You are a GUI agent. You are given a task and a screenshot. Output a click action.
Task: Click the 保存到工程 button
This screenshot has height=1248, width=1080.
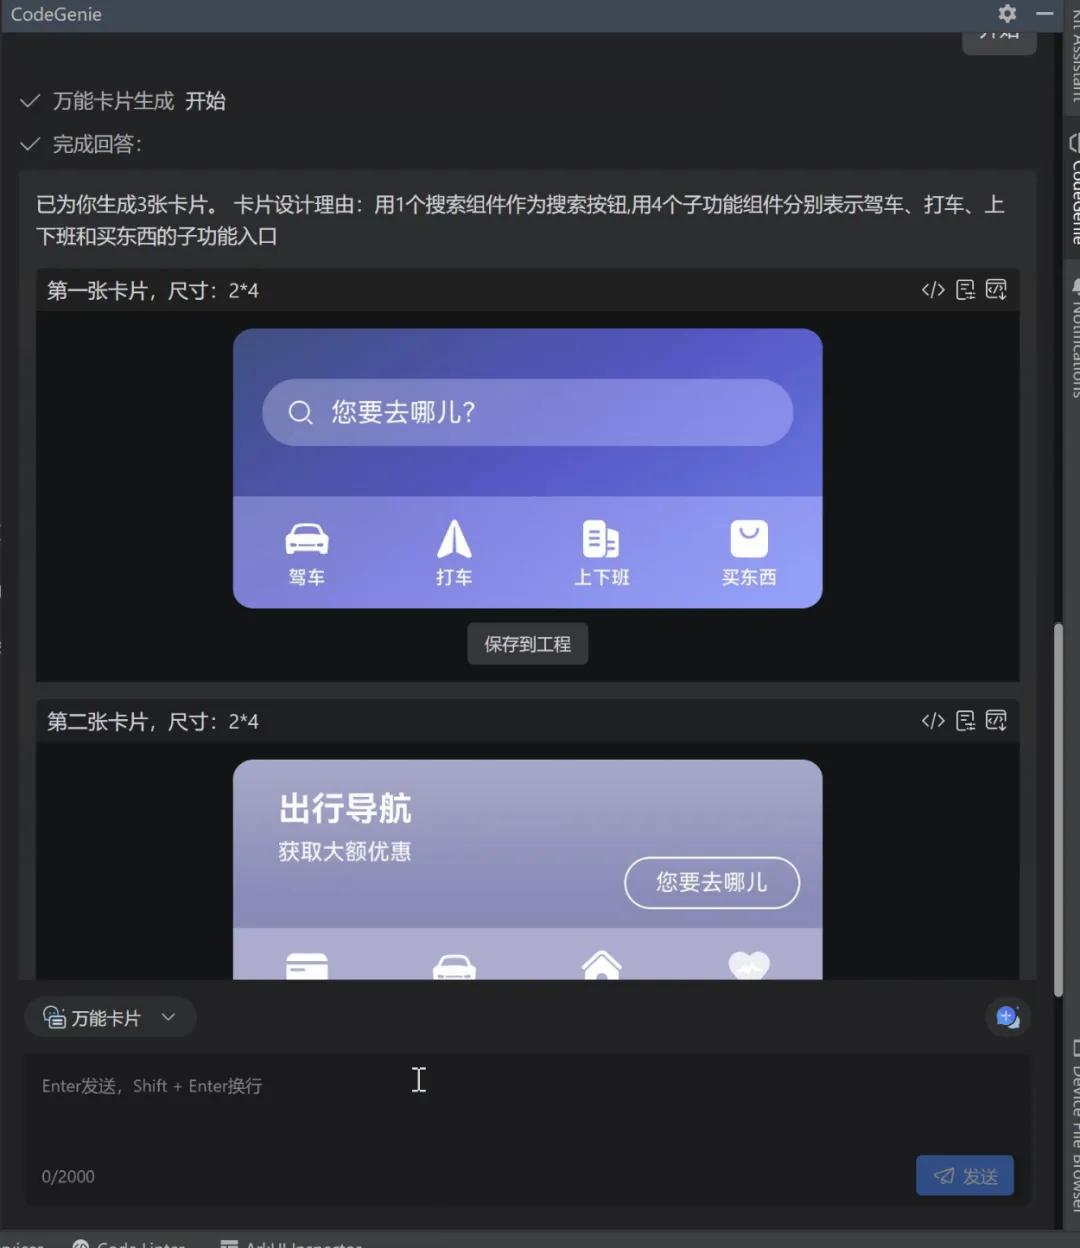tap(527, 643)
